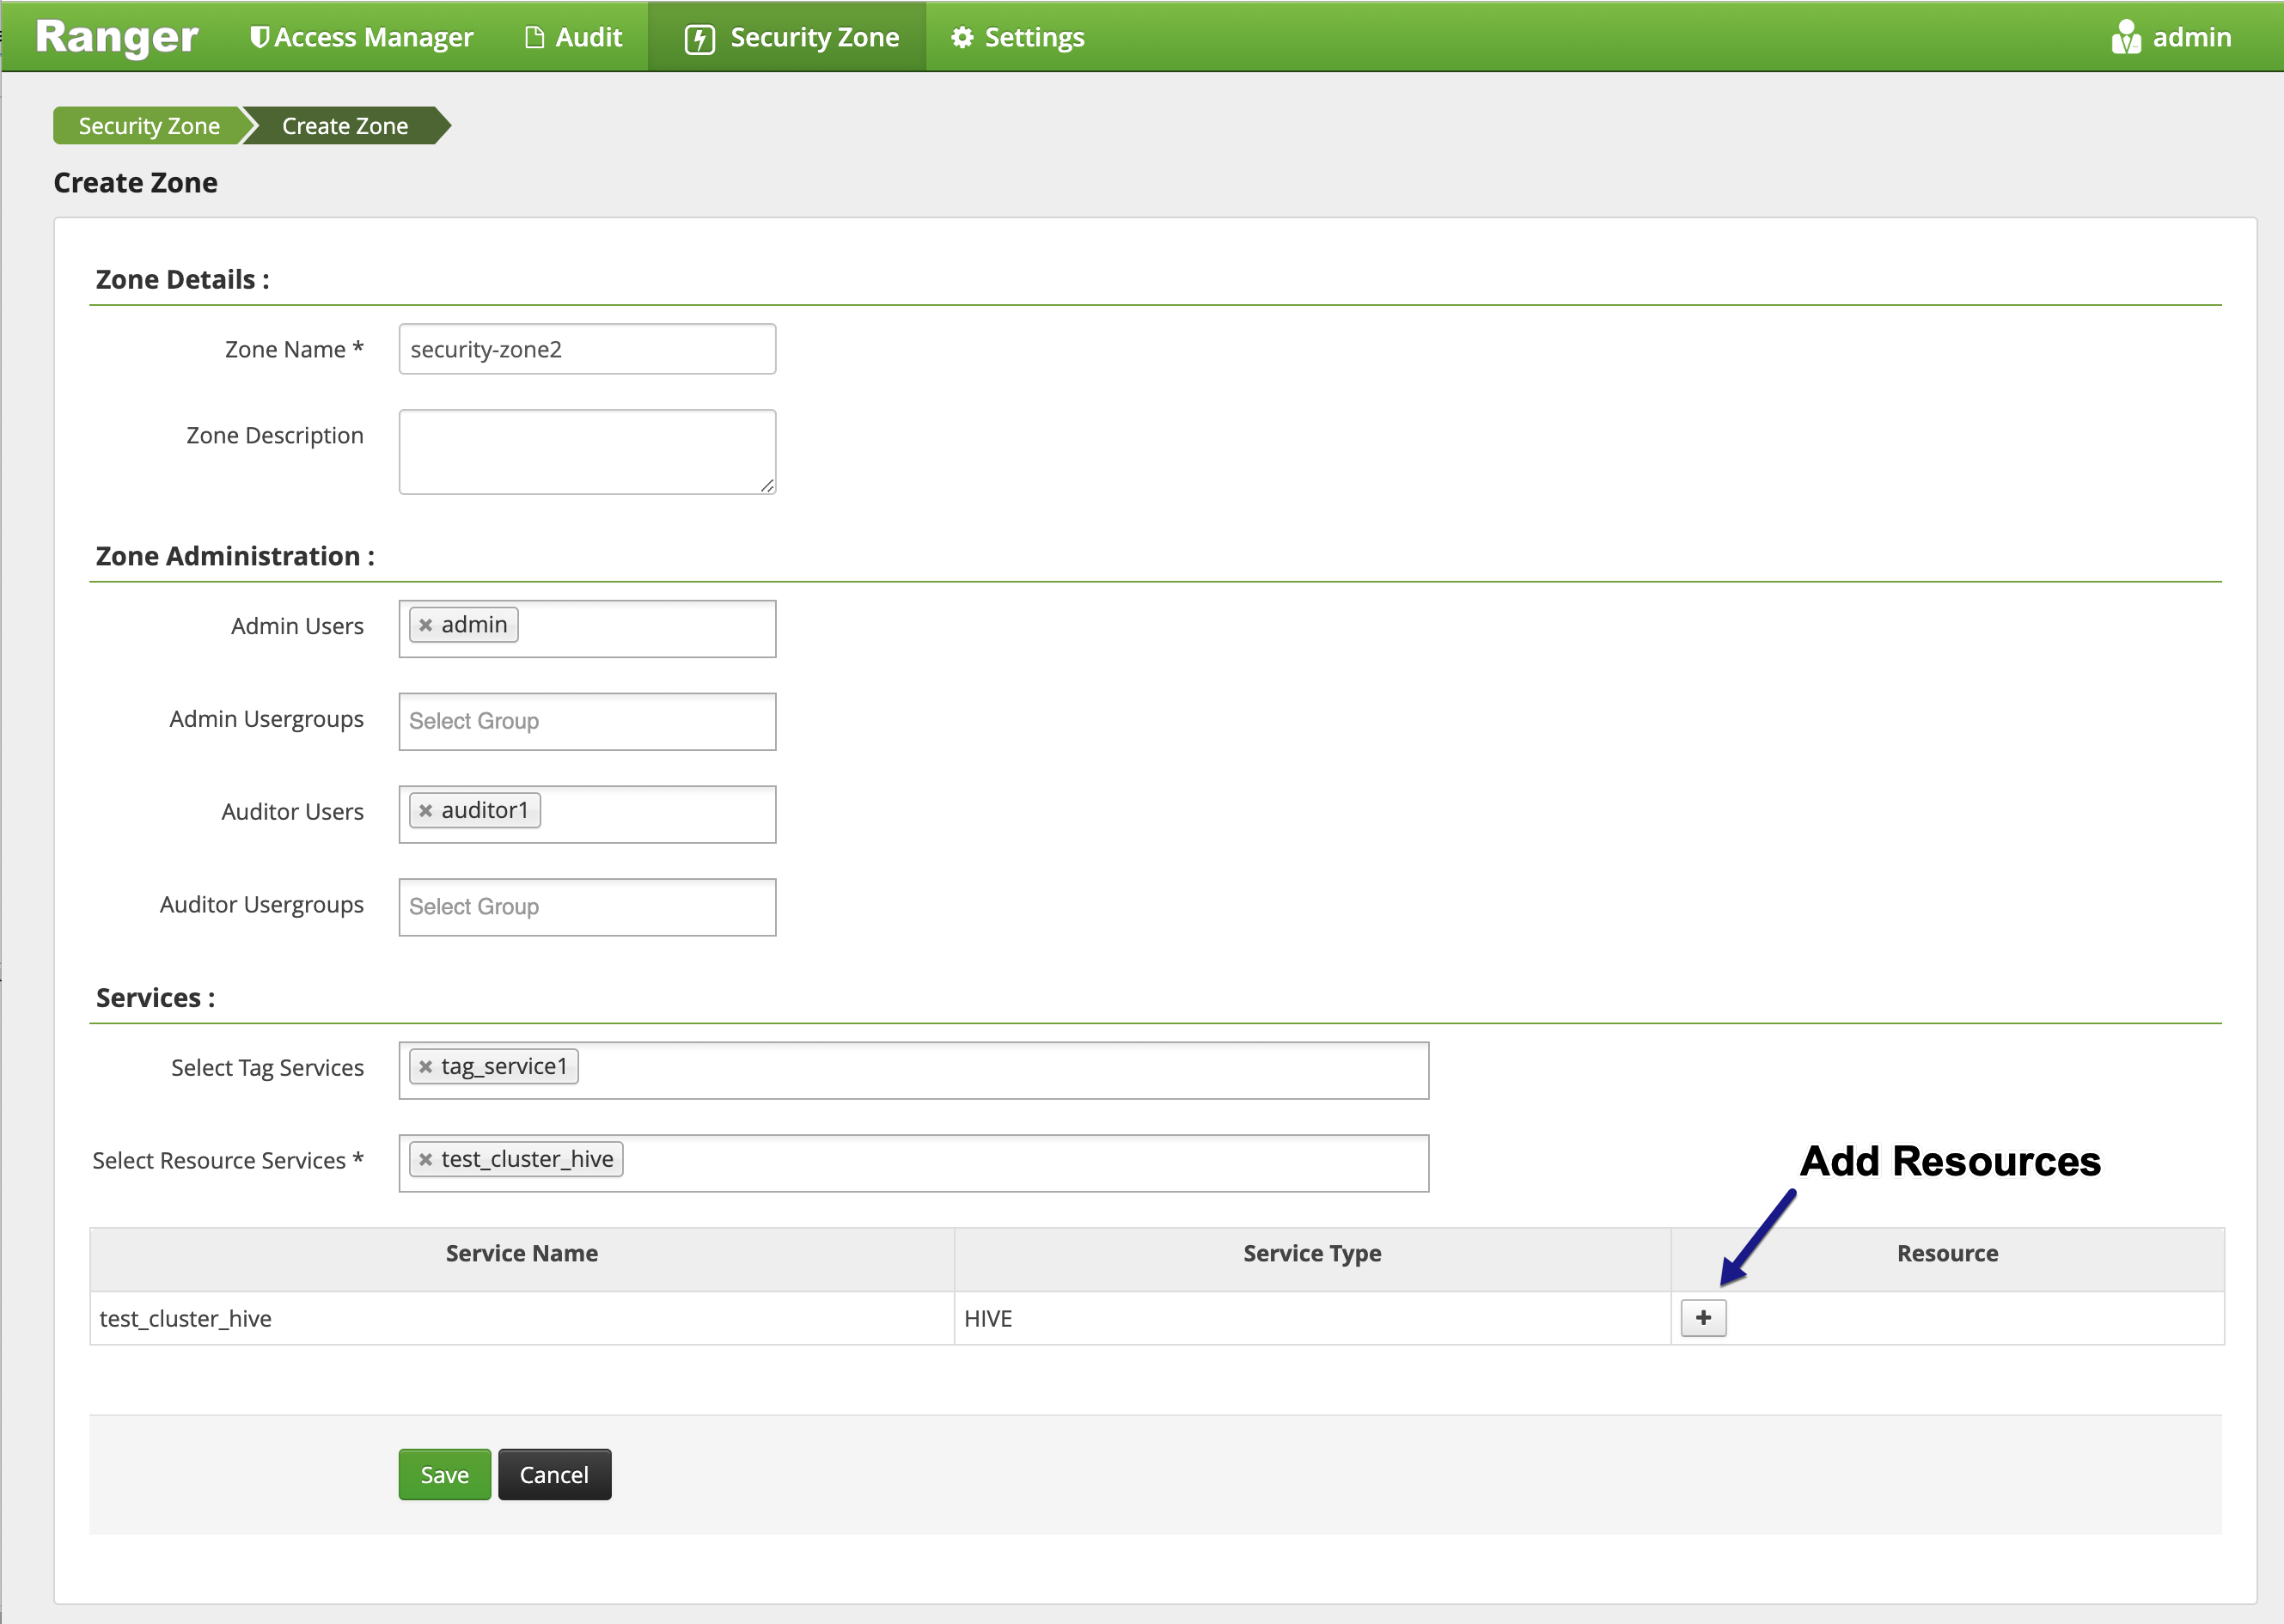2284x1624 pixels.
Task: Click the Audit document icon
Action: pos(535,38)
